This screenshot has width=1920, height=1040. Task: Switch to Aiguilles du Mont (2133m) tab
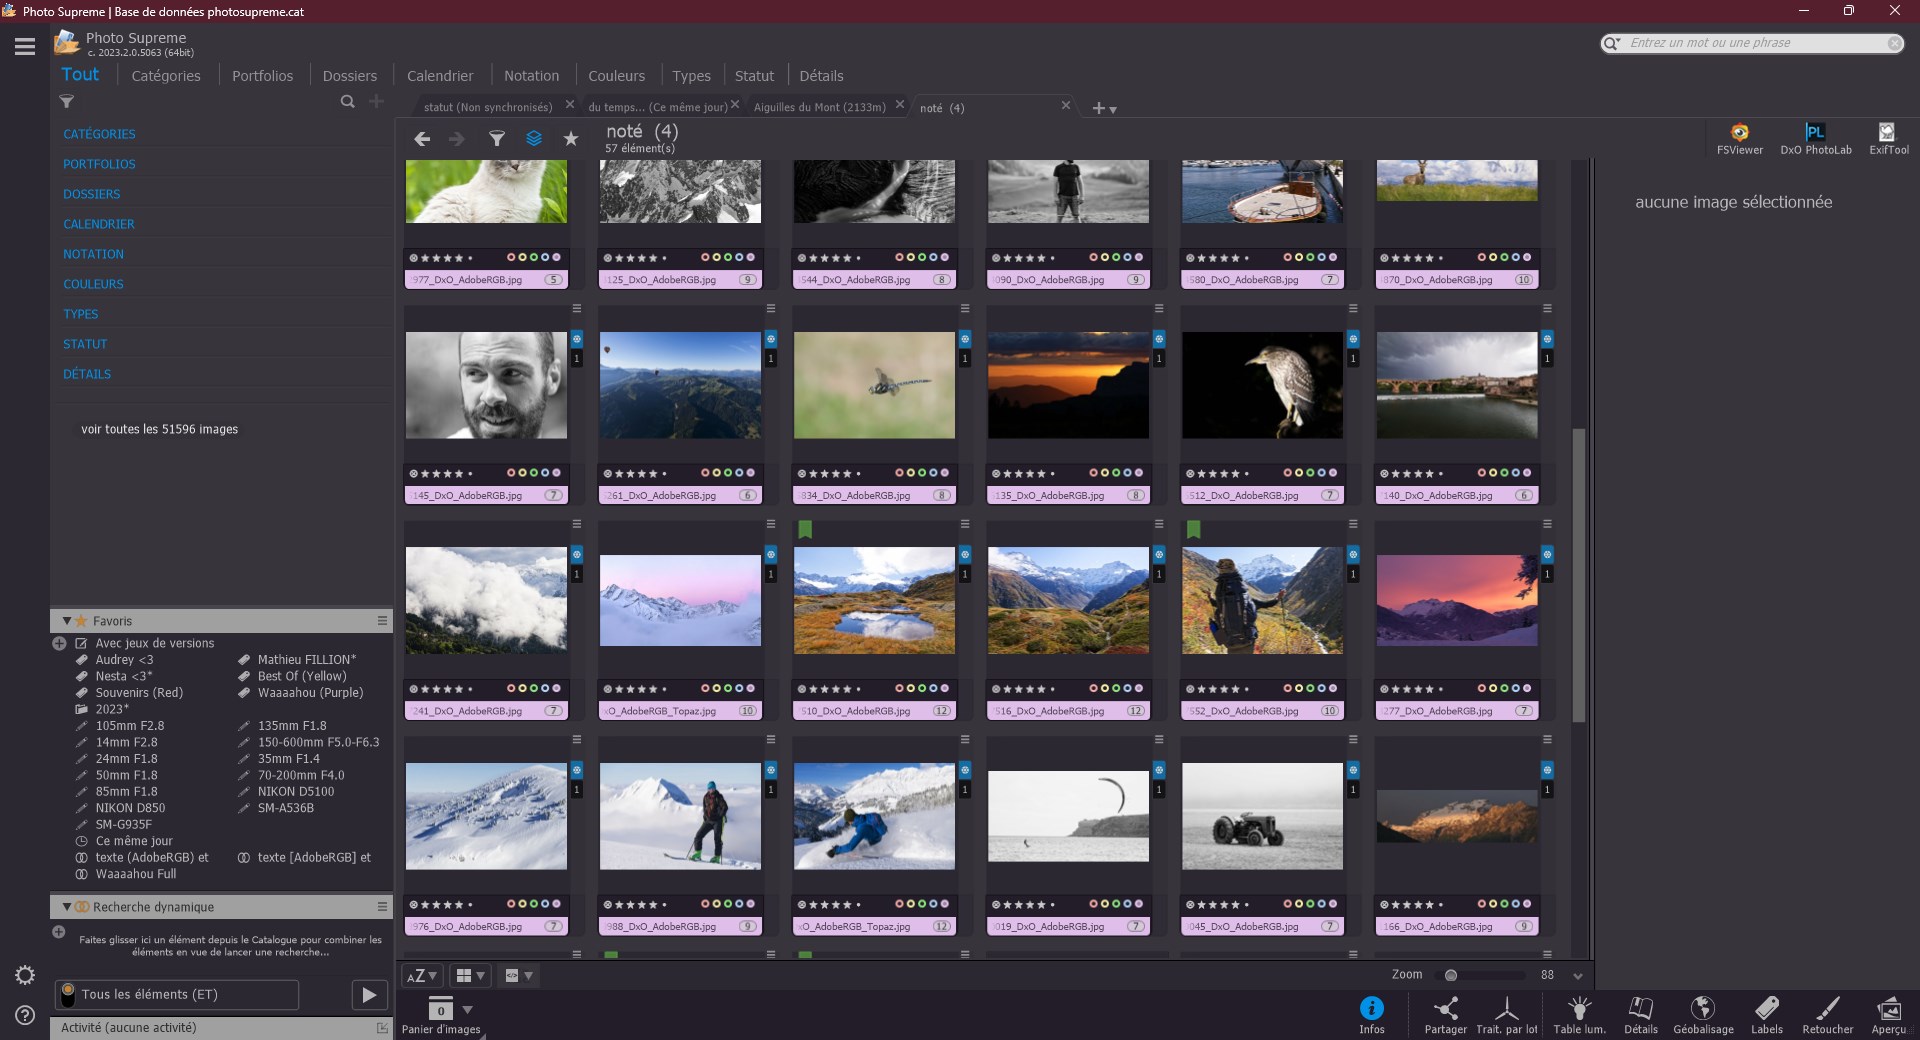pyautogui.click(x=819, y=107)
